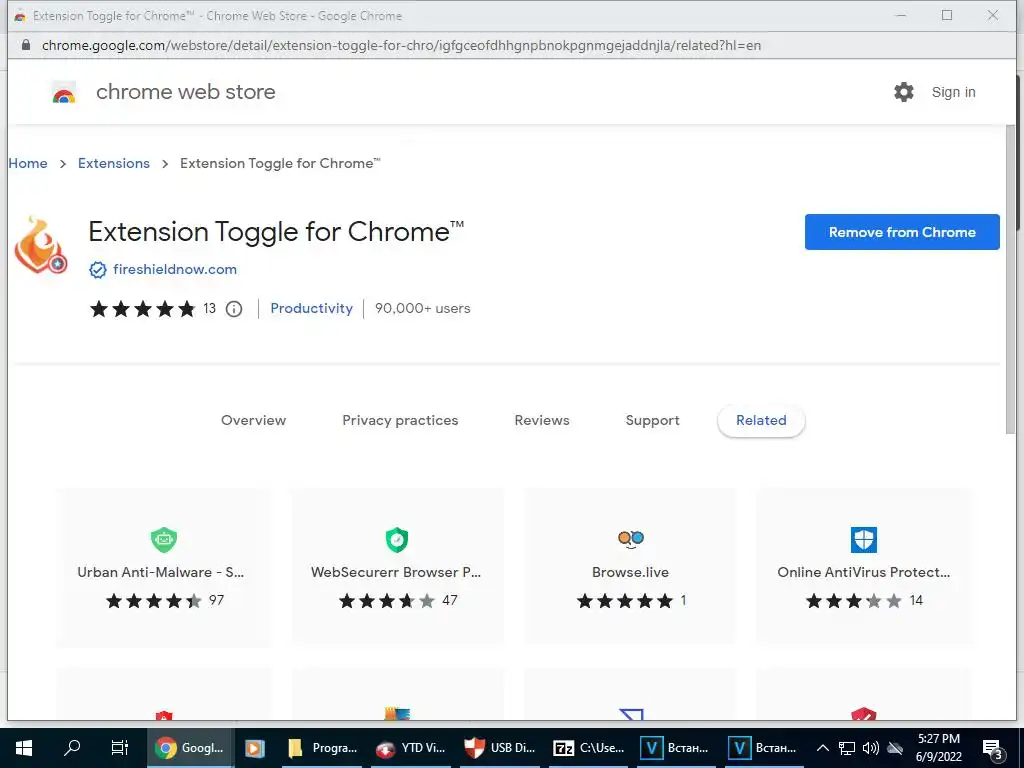The image size is (1024, 768).
Task: Open the rating info circle icon
Action: pyautogui.click(x=234, y=309)
